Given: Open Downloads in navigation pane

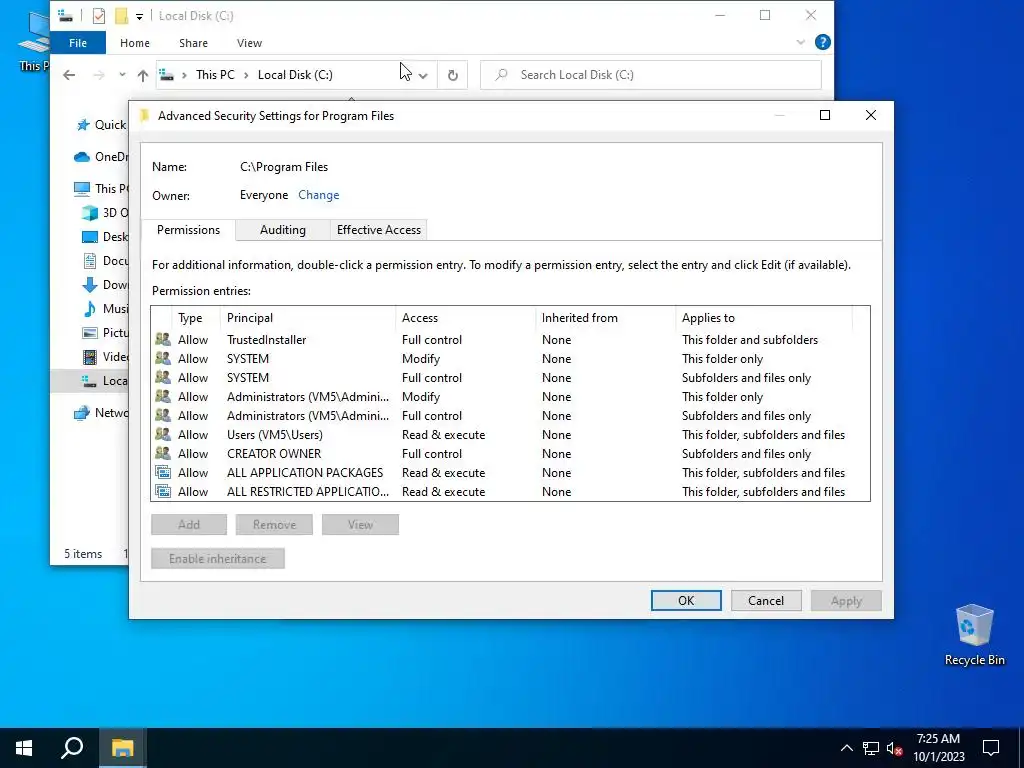Looking at the screenshot, I should pyautogui.click(x=104, y=285).
